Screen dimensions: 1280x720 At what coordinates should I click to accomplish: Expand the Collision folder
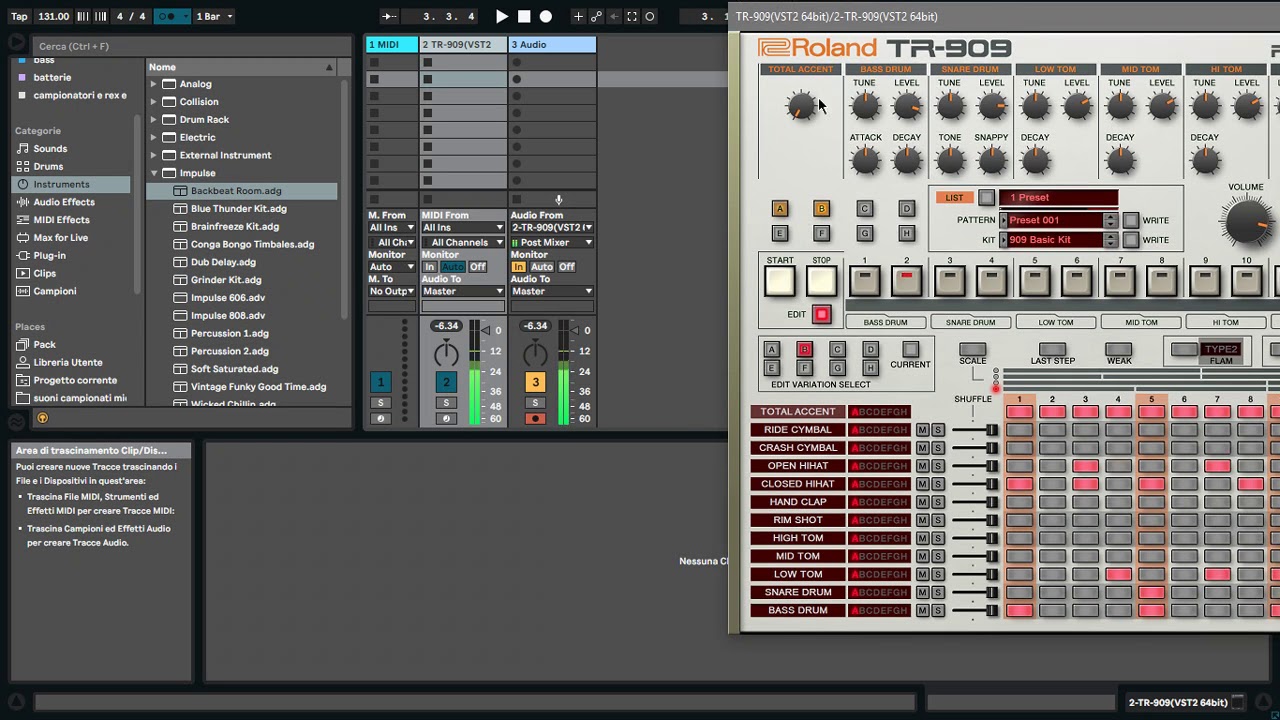pos(153,102)
